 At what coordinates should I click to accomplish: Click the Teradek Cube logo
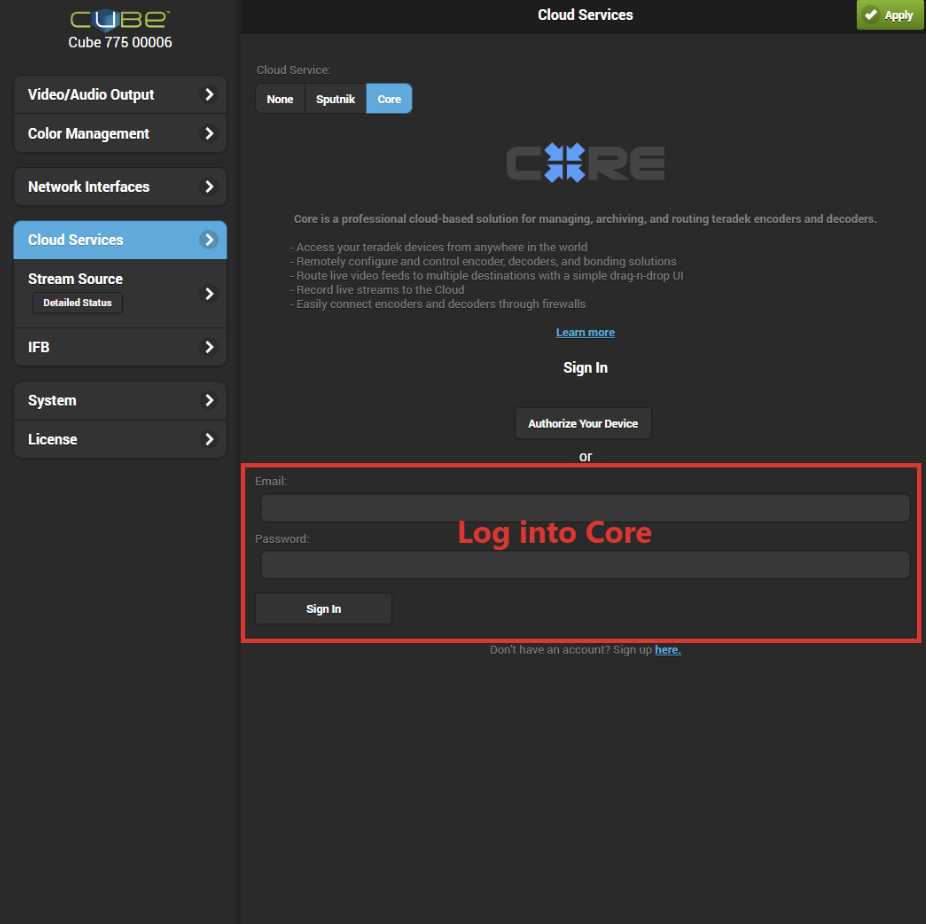click(119, 17)
